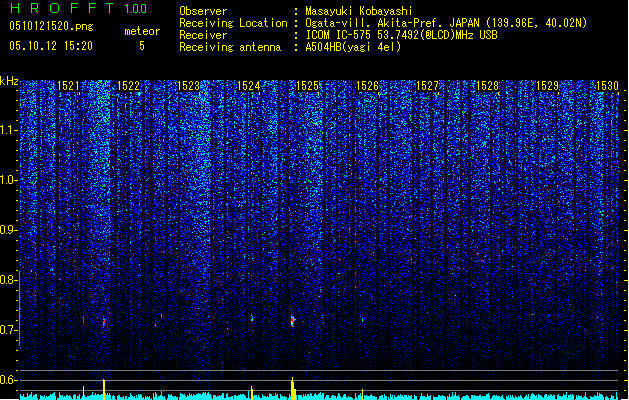Click the tallest yellow power spike near 1525

(x=293, y=389)
